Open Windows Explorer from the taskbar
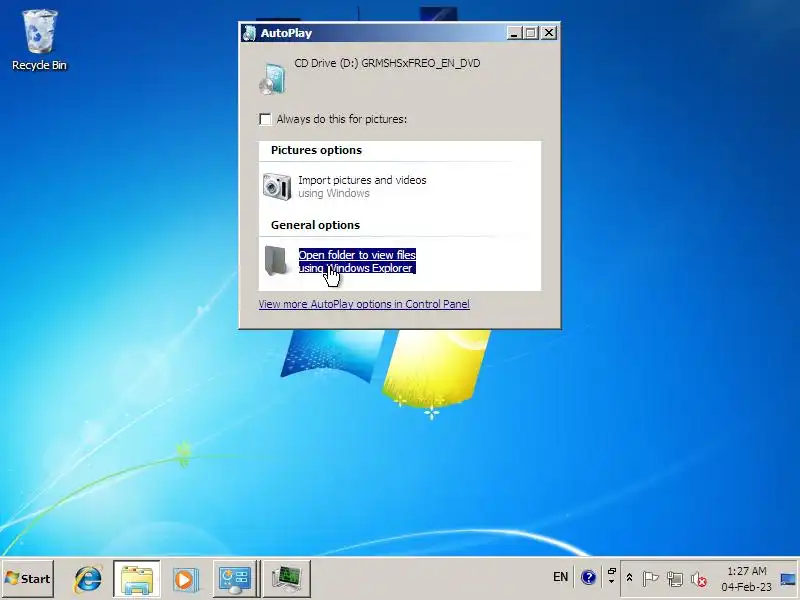This screenshot has width=800, height=600. point(137,579)
